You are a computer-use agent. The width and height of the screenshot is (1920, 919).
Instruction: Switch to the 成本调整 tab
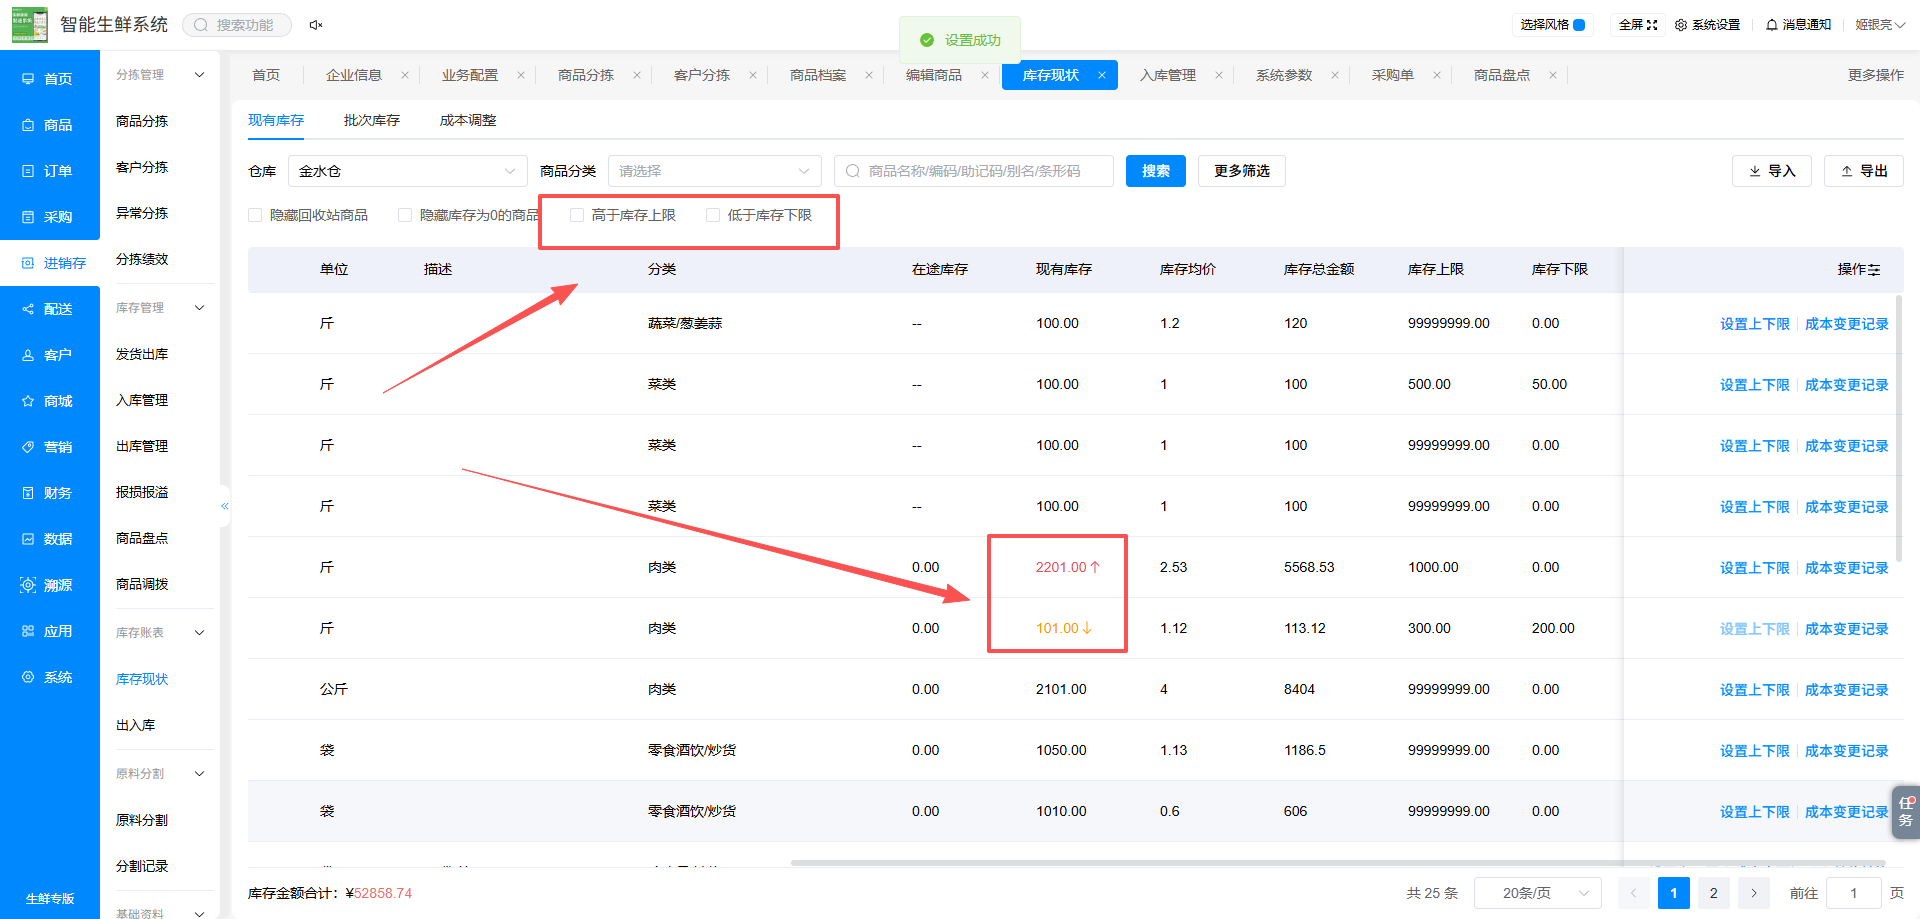468,120
